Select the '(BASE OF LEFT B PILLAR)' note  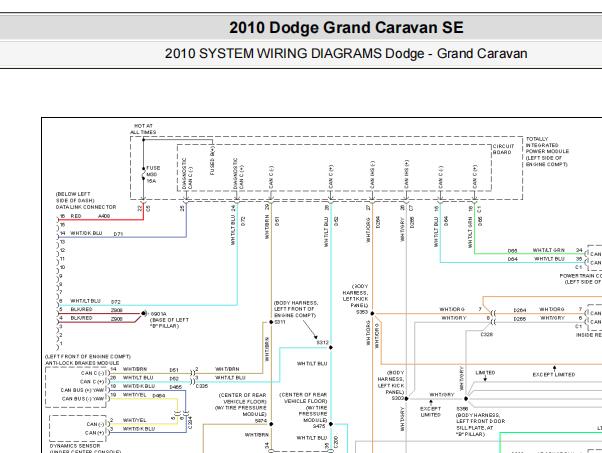169,323
